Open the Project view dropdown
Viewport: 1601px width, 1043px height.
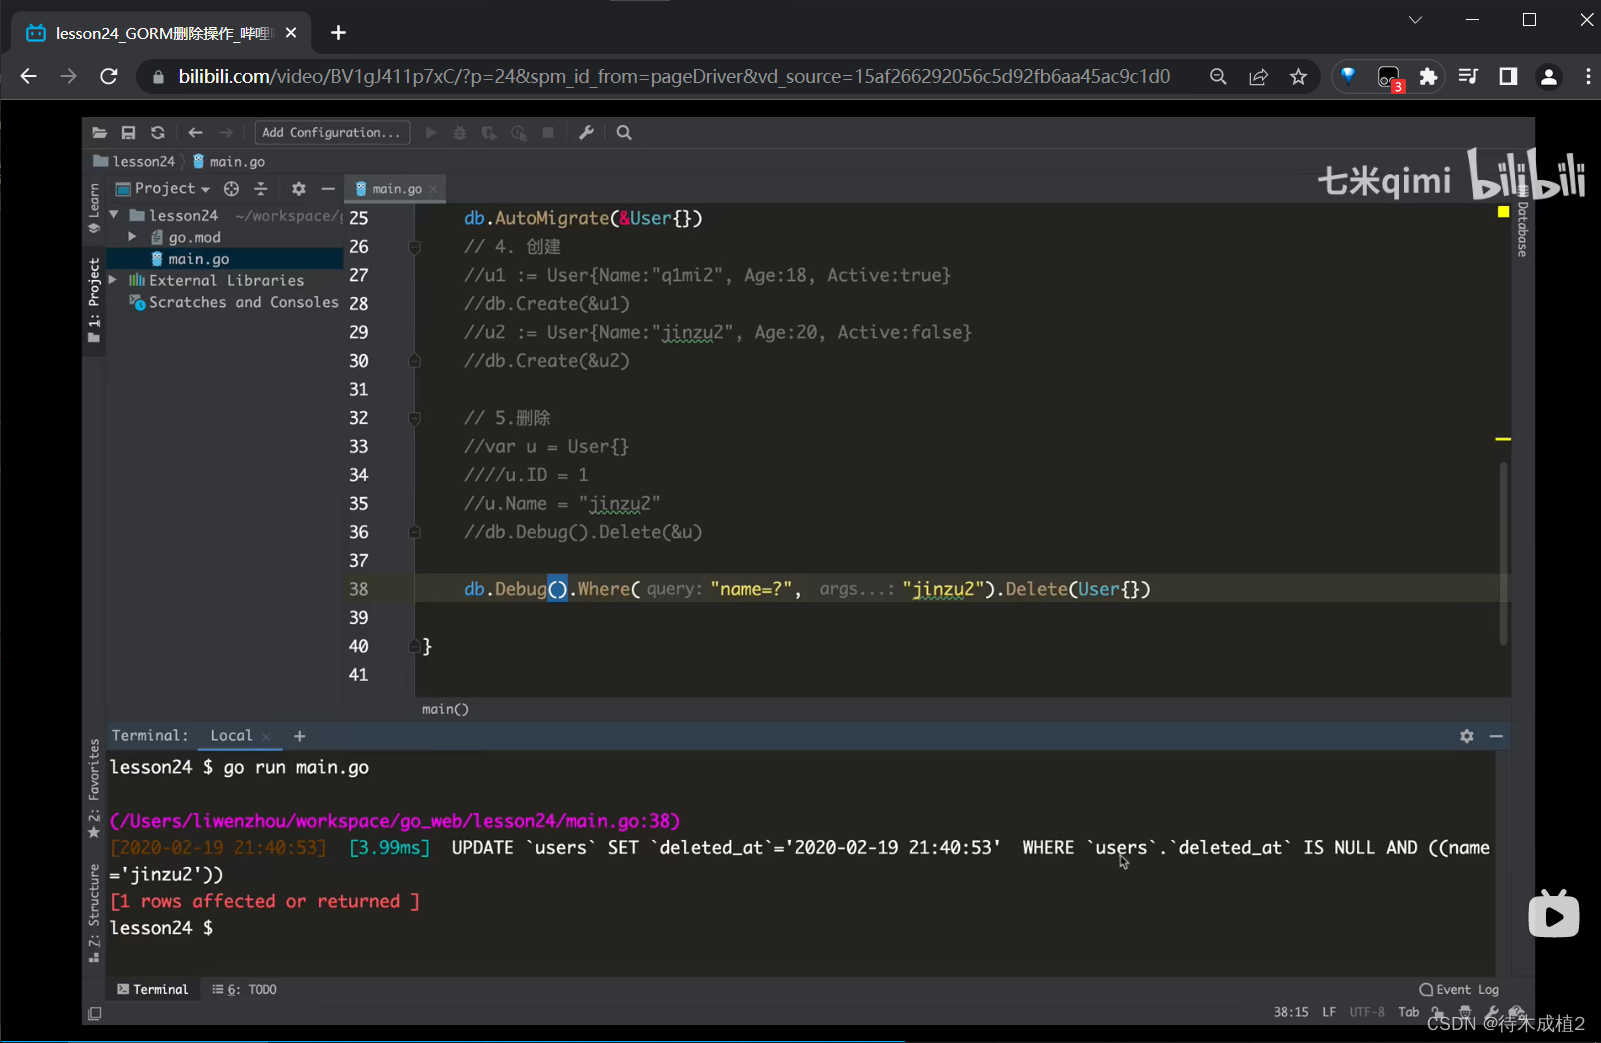(x=163, y=188)
